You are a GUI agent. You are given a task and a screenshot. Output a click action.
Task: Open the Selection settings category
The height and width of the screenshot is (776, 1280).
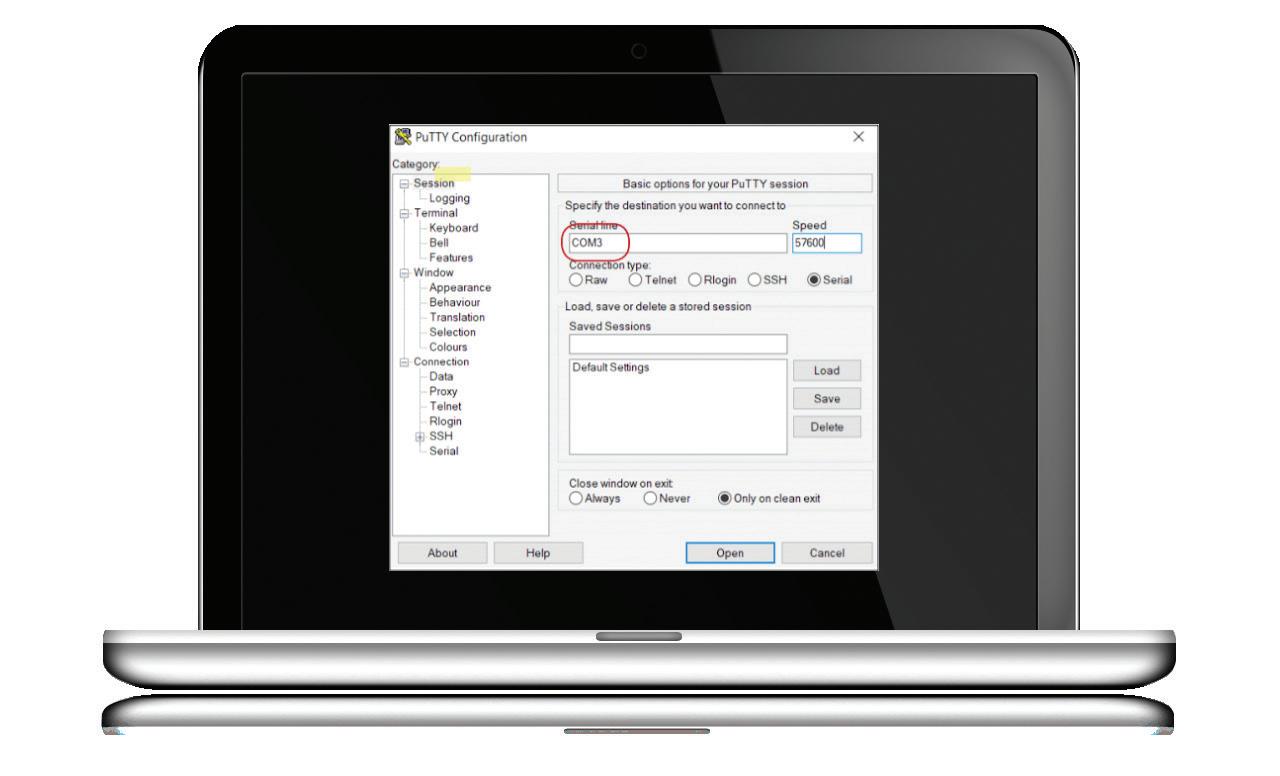453,332
